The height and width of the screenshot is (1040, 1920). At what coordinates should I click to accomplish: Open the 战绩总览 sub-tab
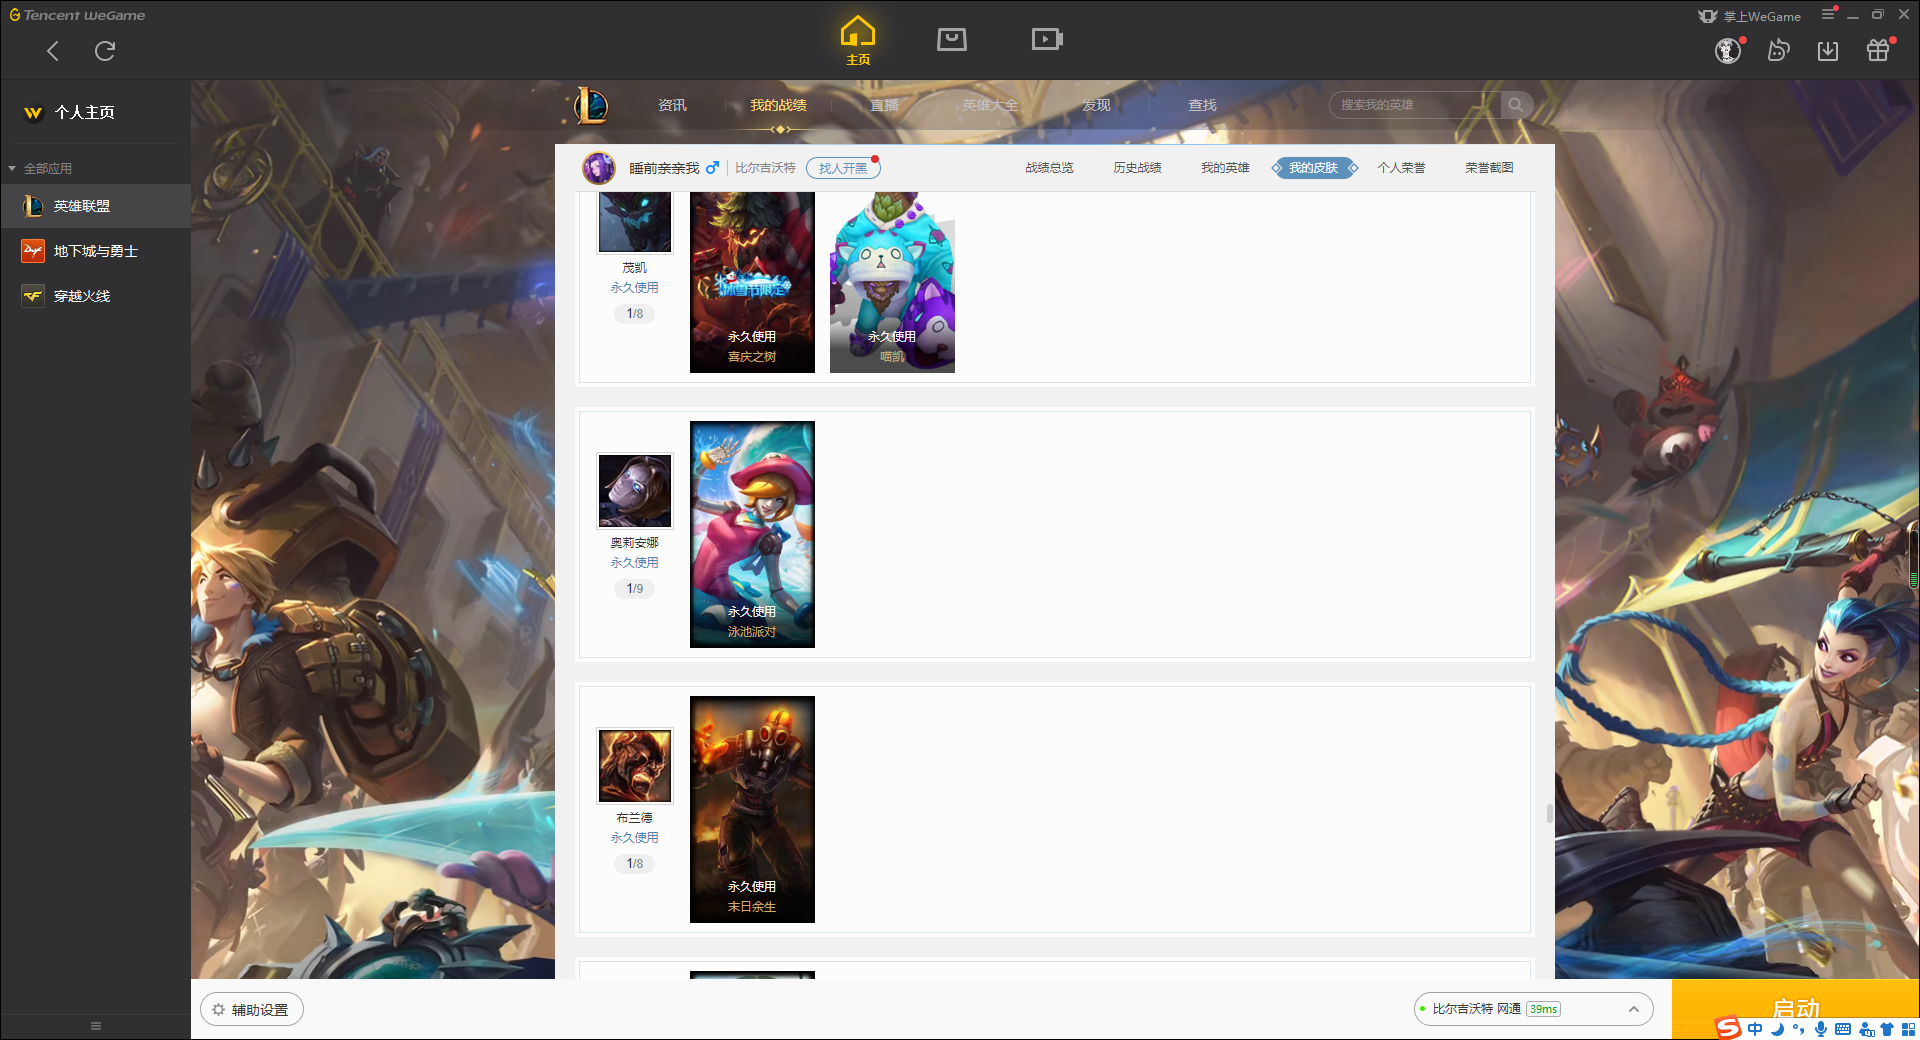click(x=1049, y=168)
